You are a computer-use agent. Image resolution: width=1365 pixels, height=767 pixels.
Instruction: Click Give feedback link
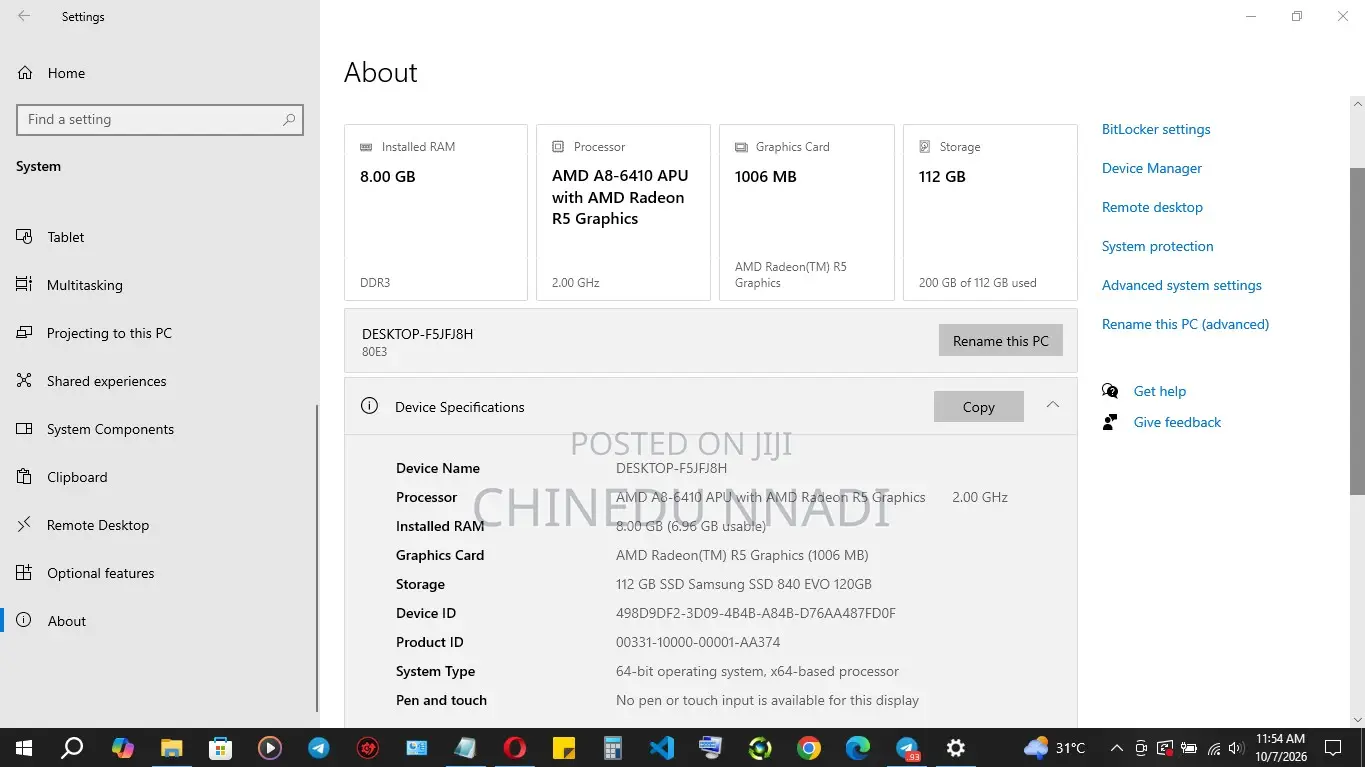(x=1177, y=422)
